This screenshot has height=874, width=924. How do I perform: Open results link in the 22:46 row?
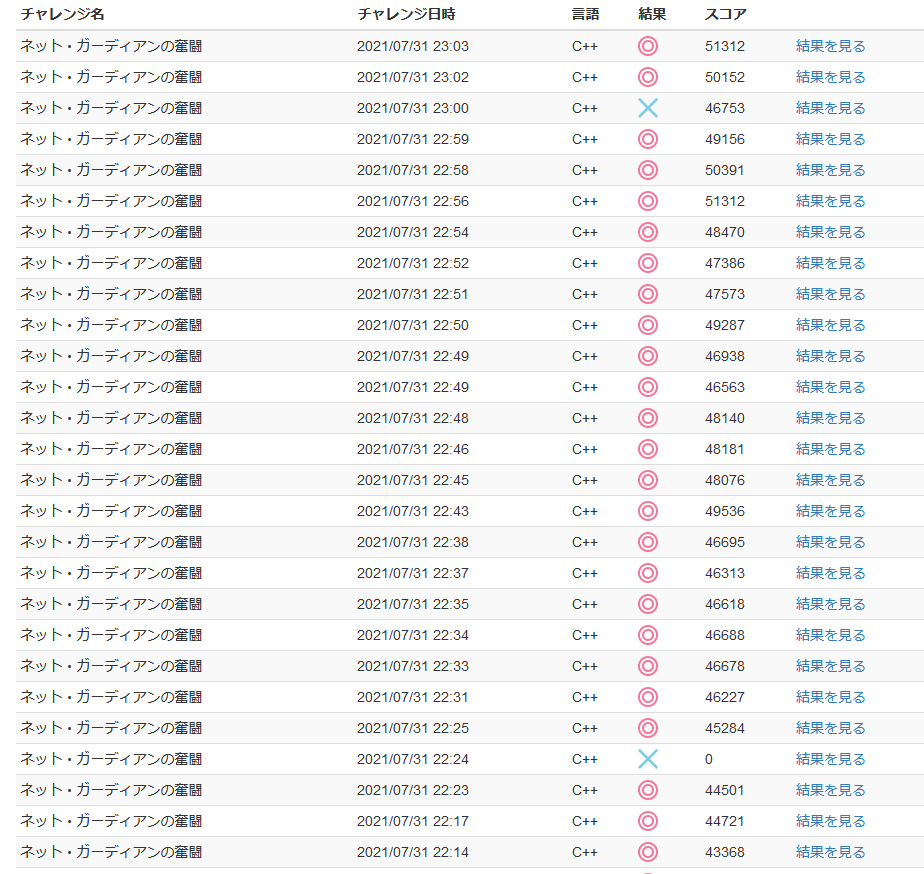click(x=830, y=449)
